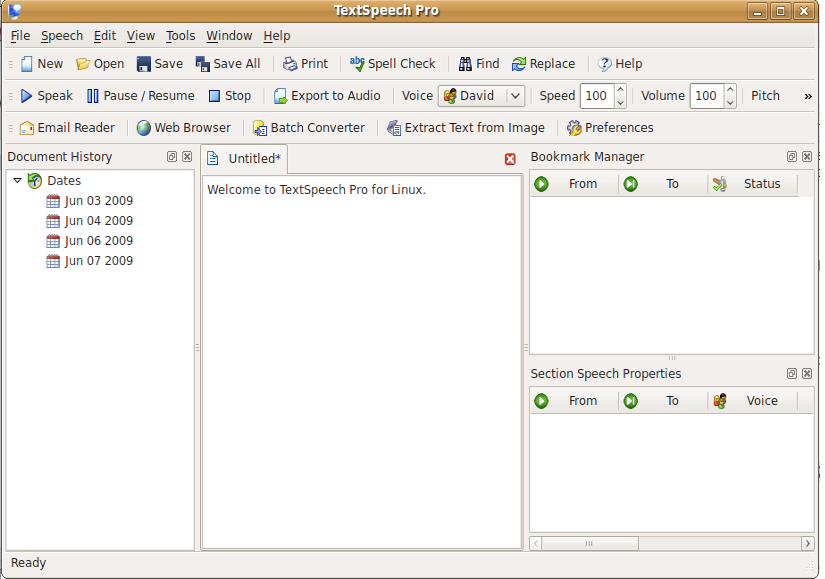Open the Speech menu
This screenshot has height=579, width=825.
[x=61, y=35]
